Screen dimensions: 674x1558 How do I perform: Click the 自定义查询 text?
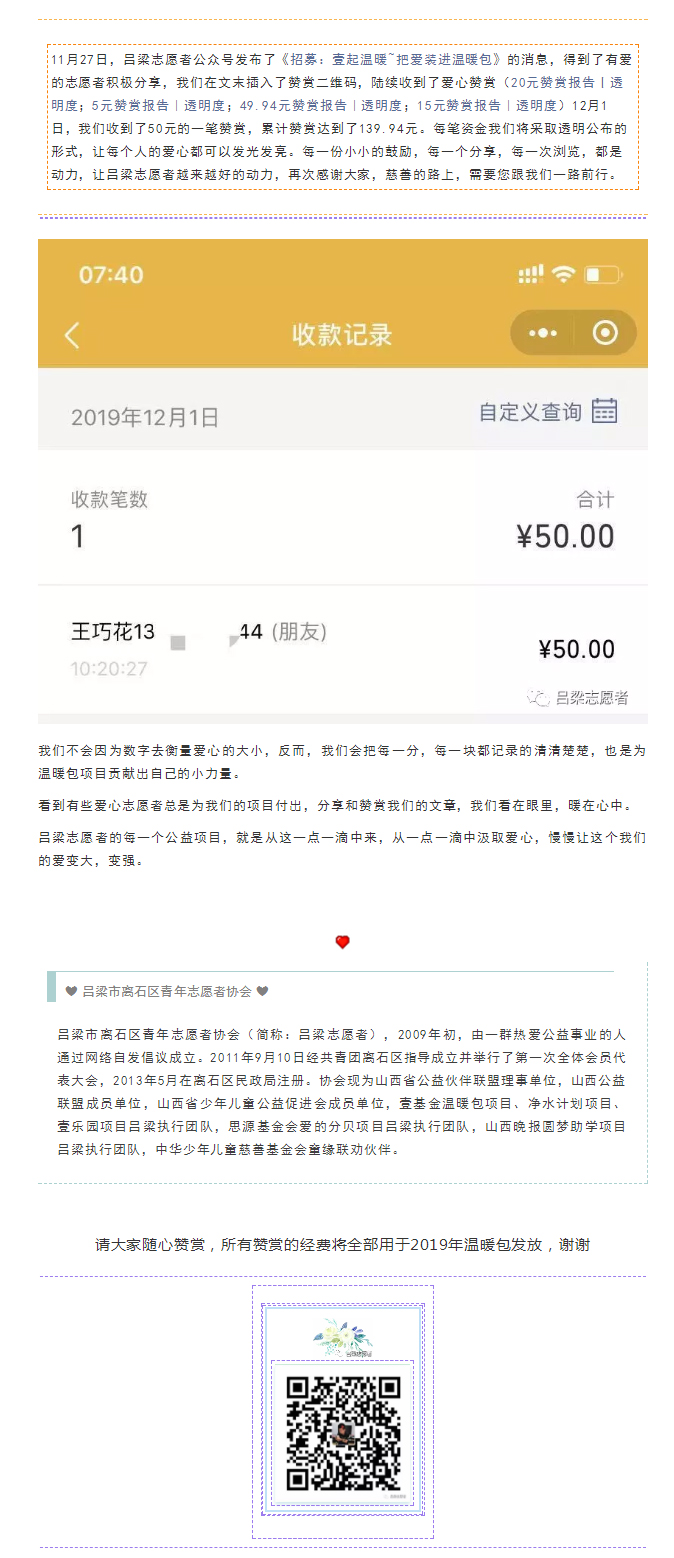coord(530,411)
